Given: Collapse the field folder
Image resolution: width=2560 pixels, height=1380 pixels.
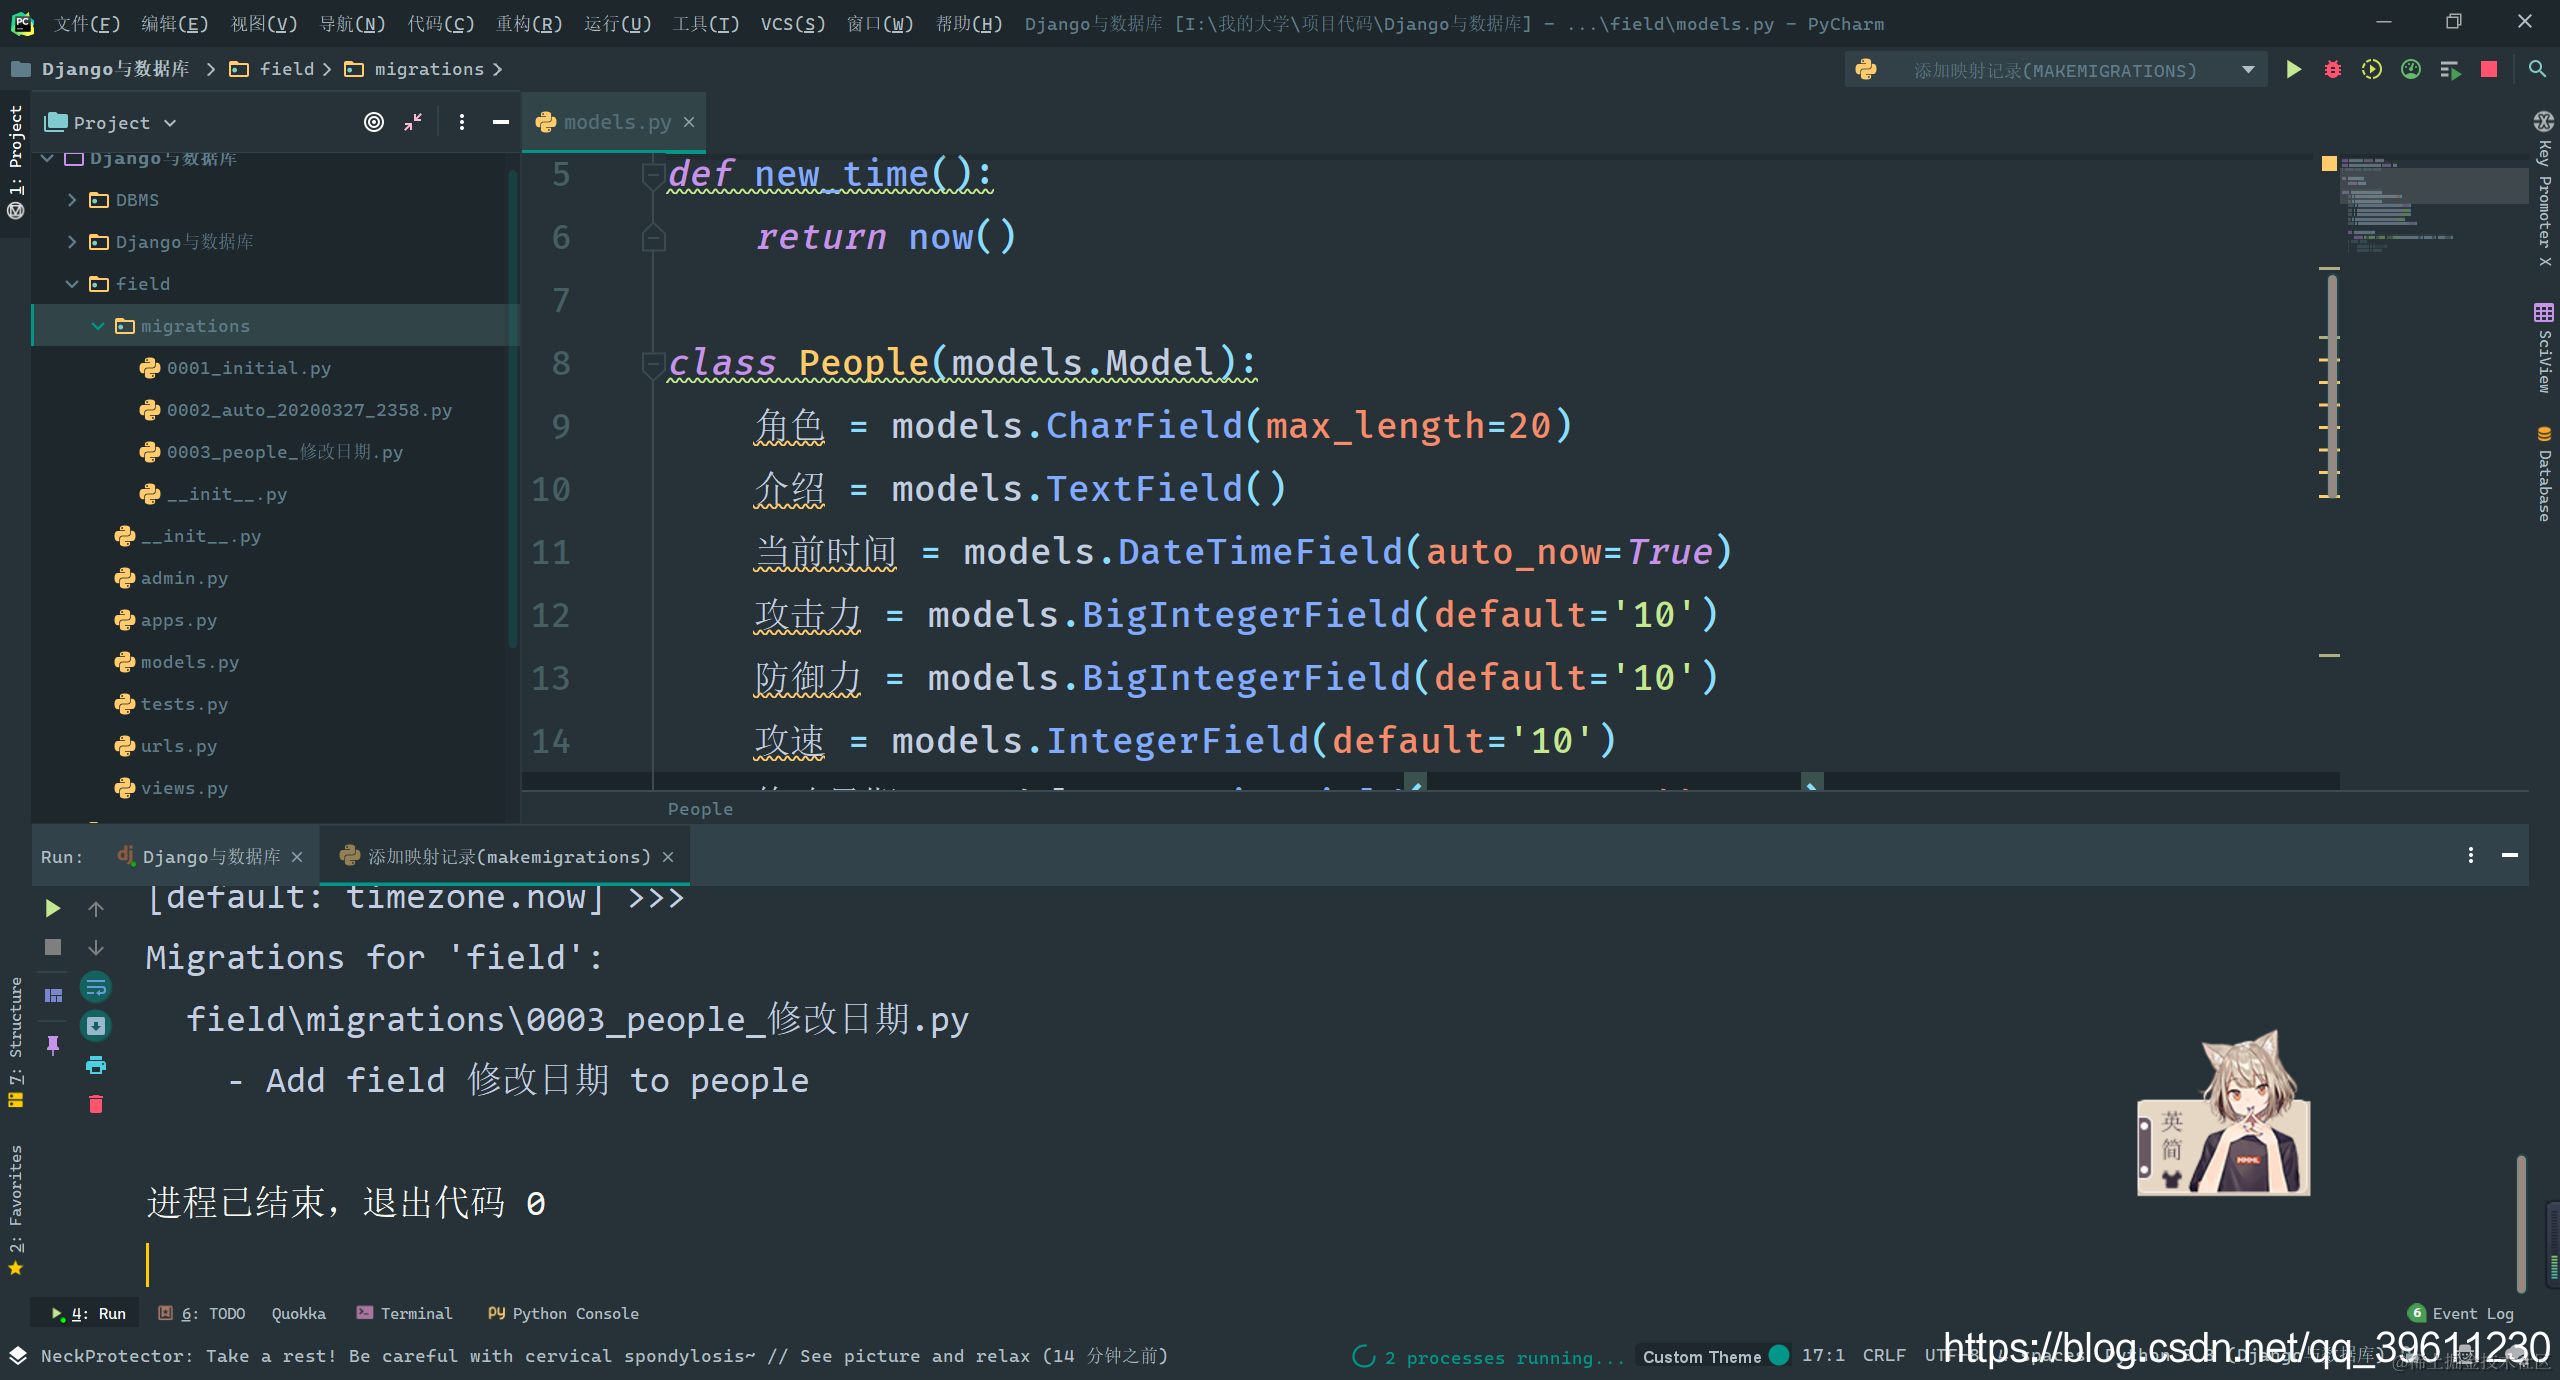Looking at the screenshot, I should click(x=72, y=284).
